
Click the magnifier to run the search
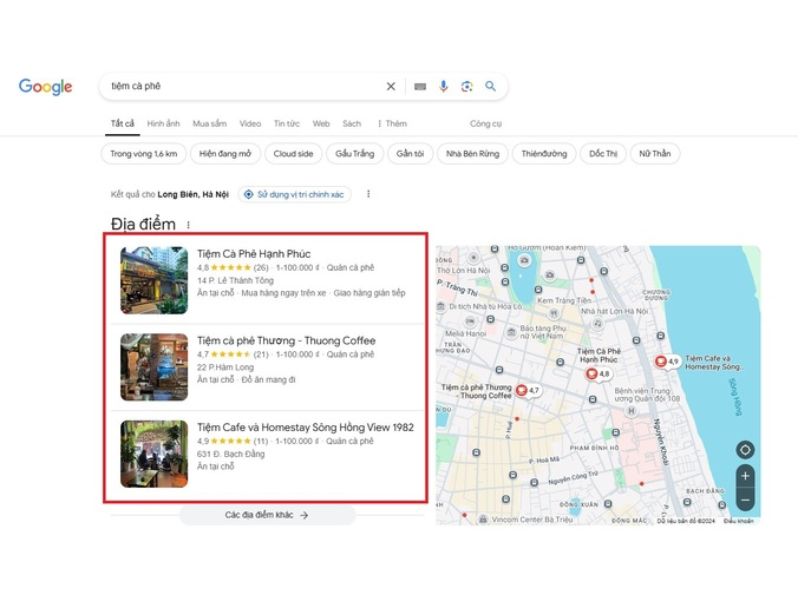click(490, 86)
